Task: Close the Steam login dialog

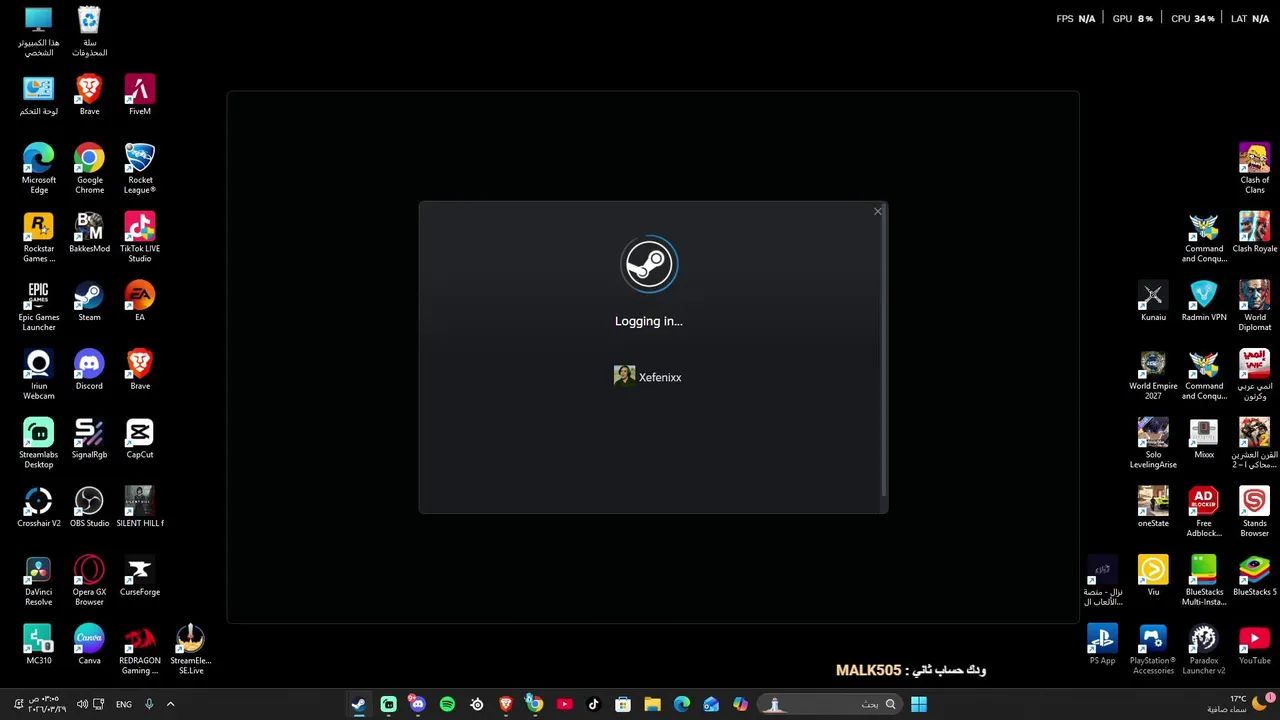Action: pyautogui.click(x=878, y=211)
